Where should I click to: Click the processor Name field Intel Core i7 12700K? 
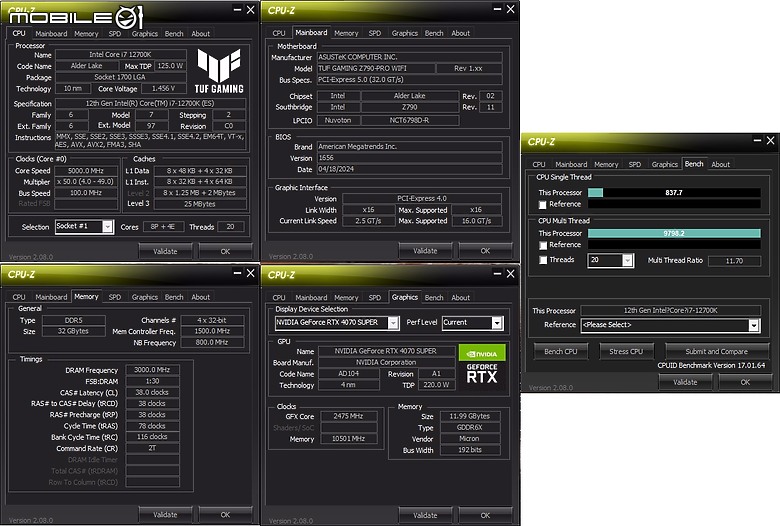click(120, 55)
